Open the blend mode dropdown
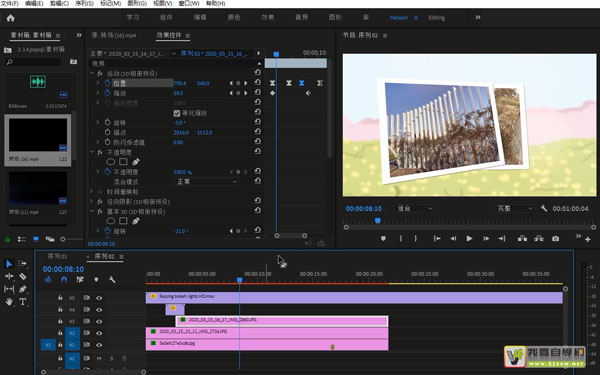Viewport: 600px width, 375px height. 207,181
